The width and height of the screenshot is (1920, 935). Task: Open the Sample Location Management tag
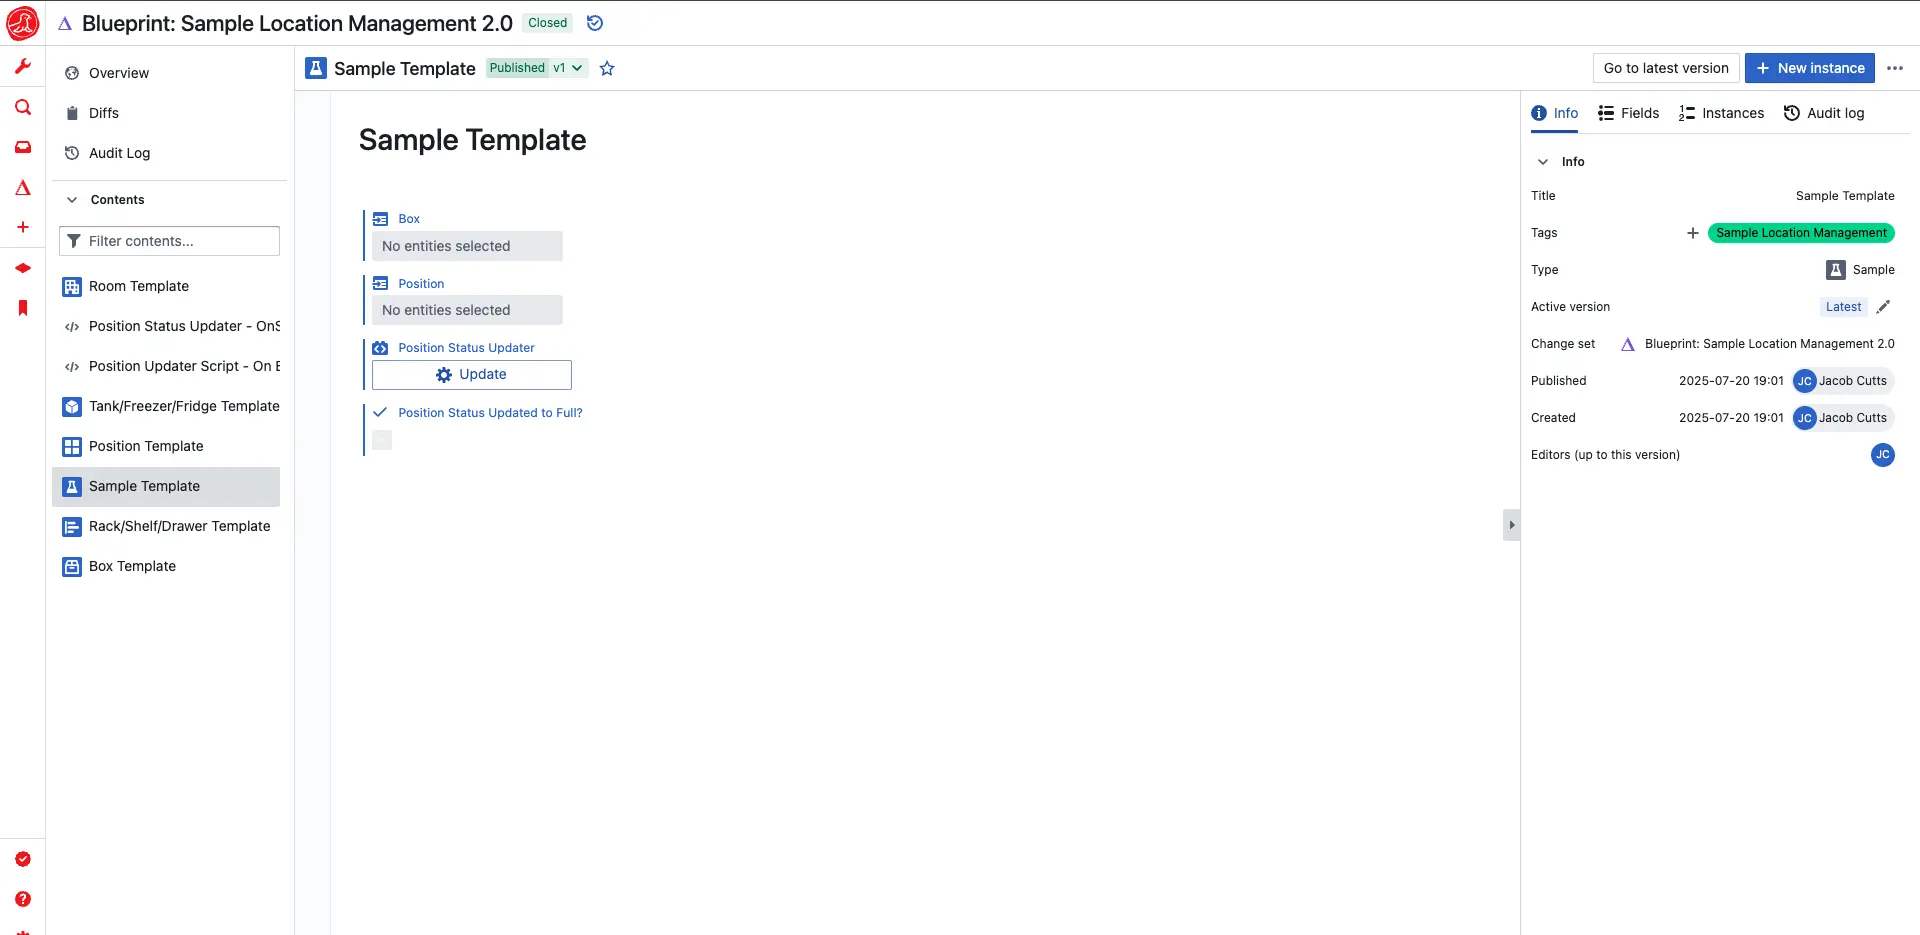click(x=1801, y=233)
